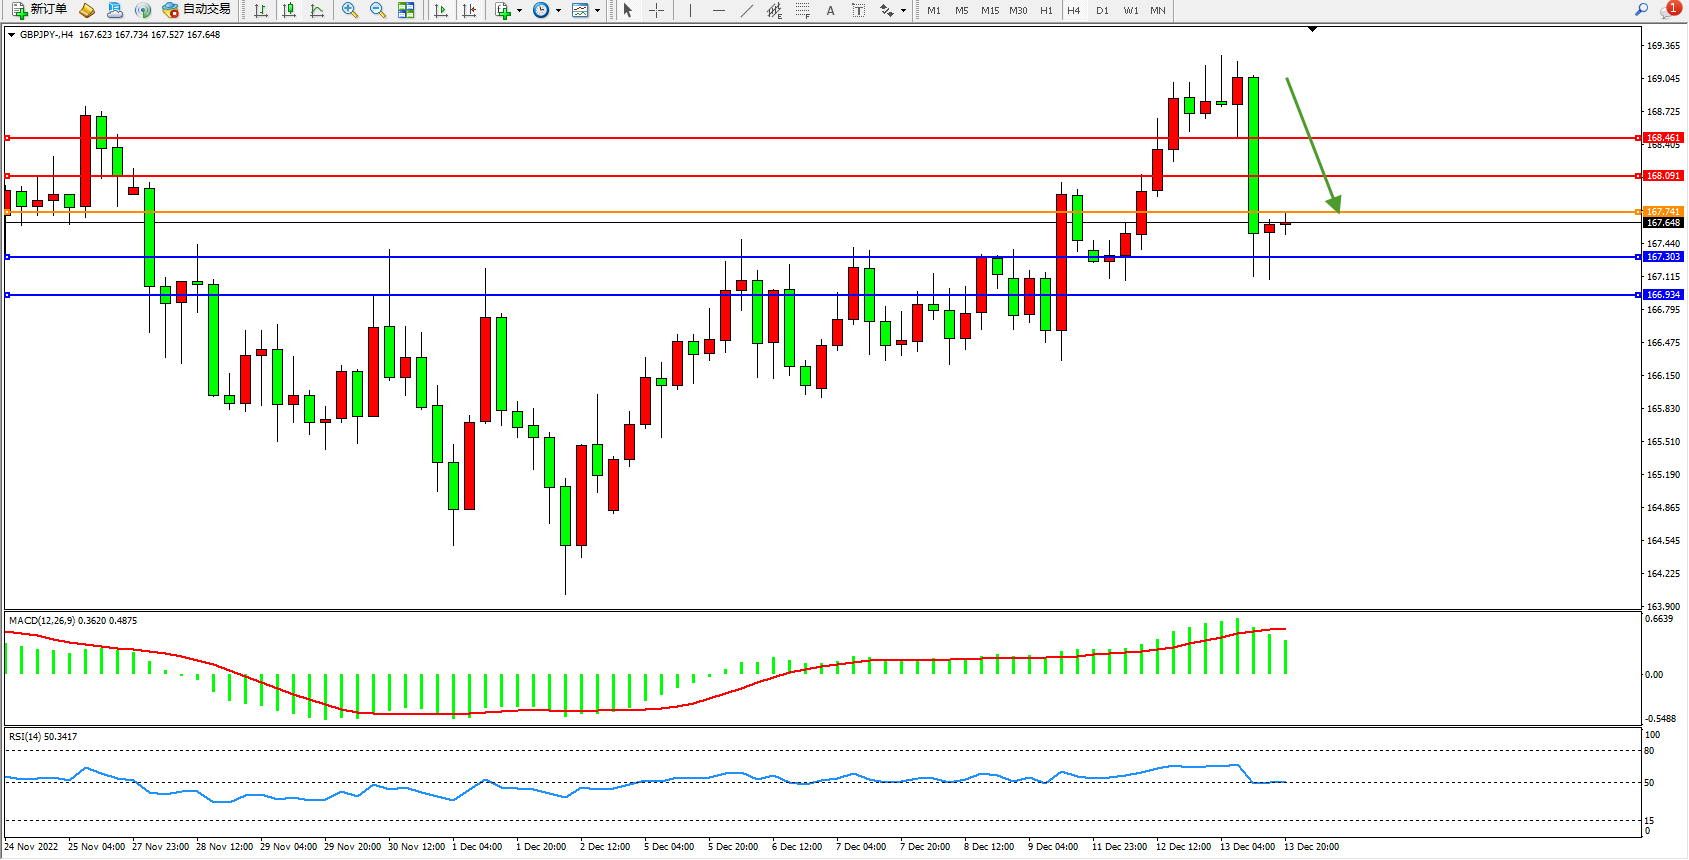Open the search magnifier at top right

(x=1641, y=10)
